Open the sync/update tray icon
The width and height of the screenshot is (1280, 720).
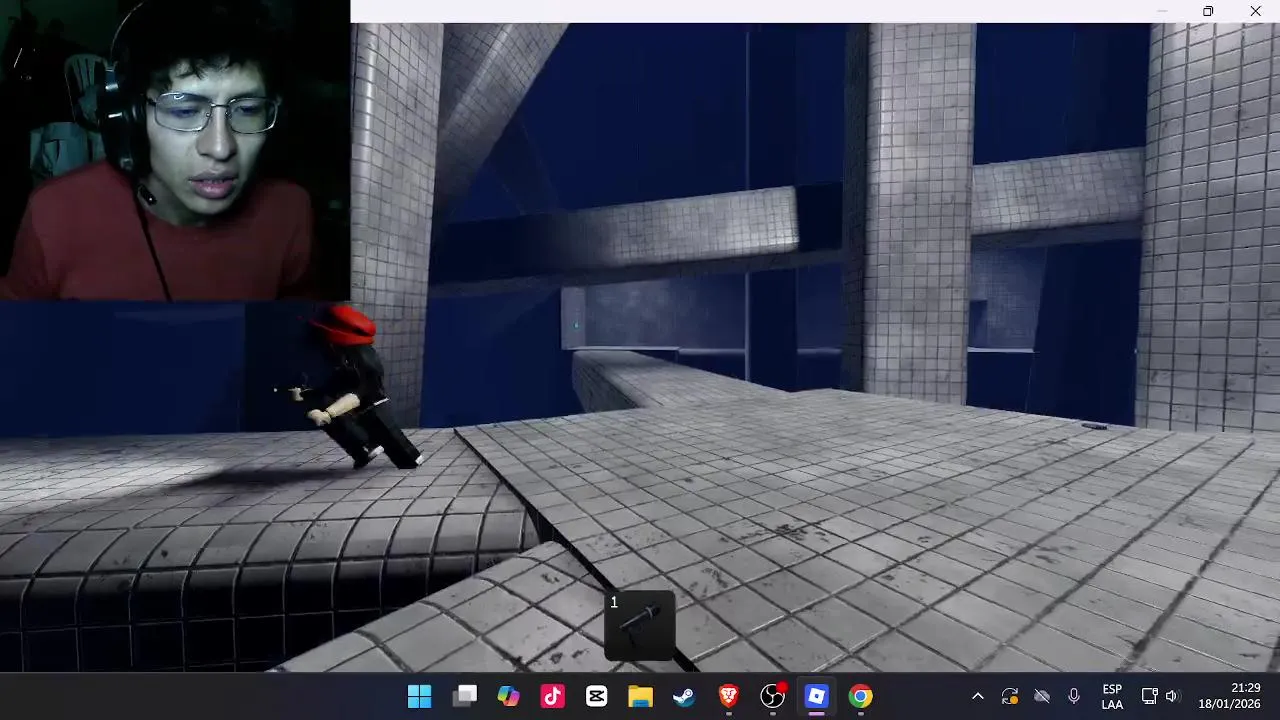coord(1010,696)
